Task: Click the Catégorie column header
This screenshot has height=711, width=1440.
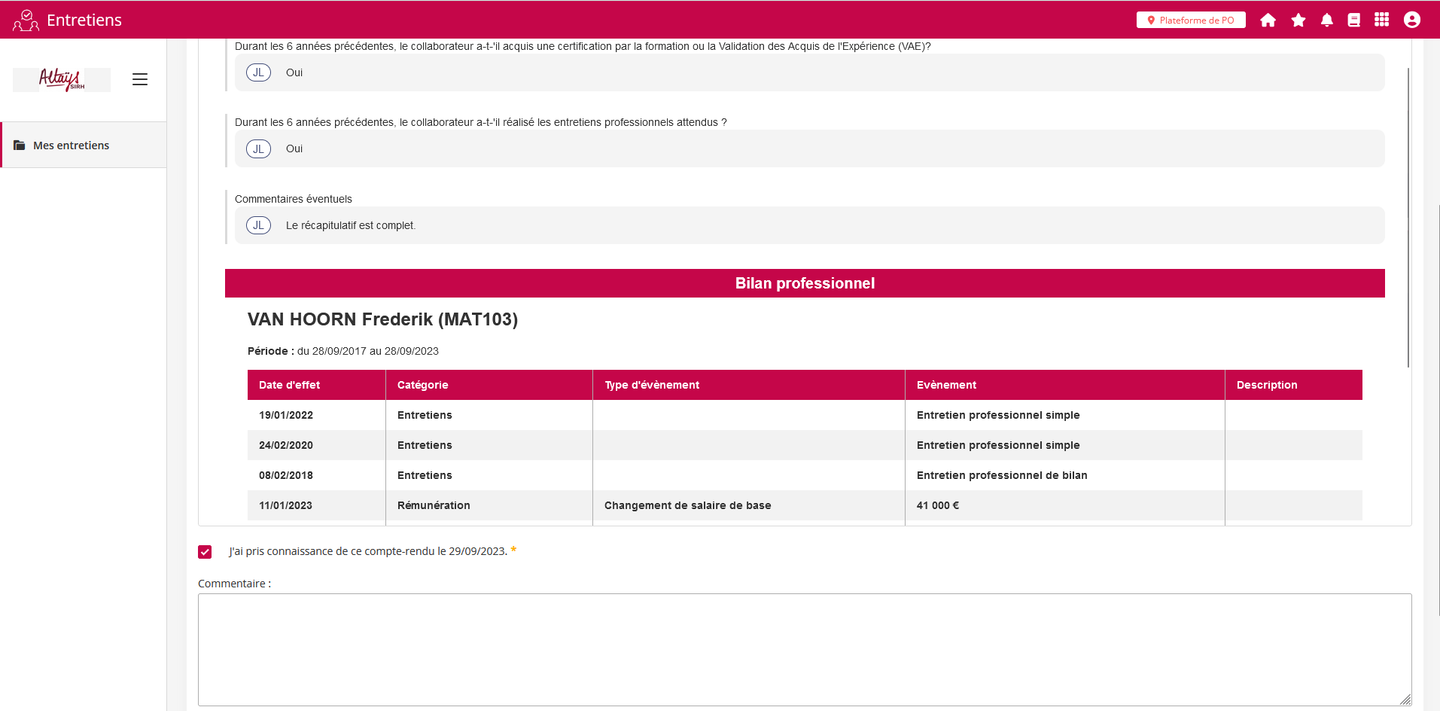Action: pos(422,385)
